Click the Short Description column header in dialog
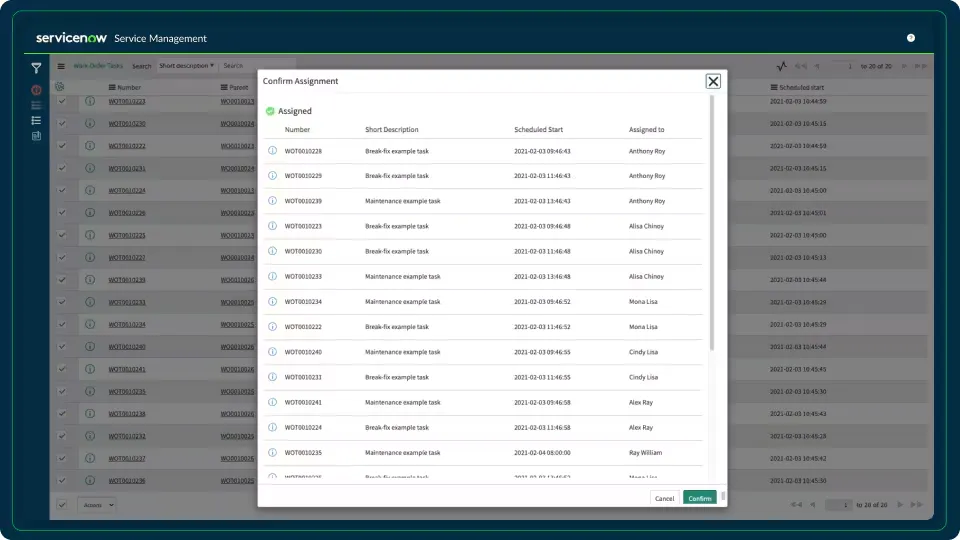The height and width of the screenshot is (540, 960). pos(392,129)
